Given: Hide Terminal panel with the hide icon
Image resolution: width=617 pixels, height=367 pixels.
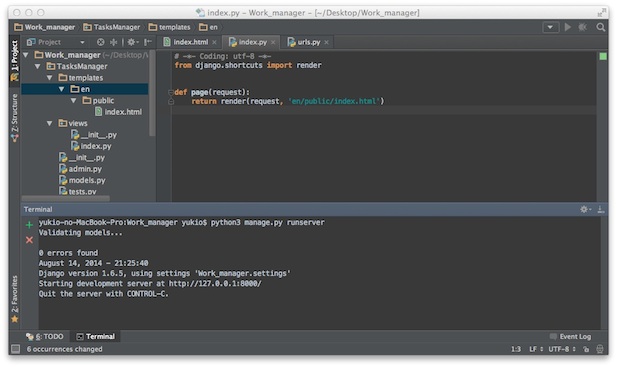Looking at the screenshot, I should pyautogui.click(x=601, y=210).
